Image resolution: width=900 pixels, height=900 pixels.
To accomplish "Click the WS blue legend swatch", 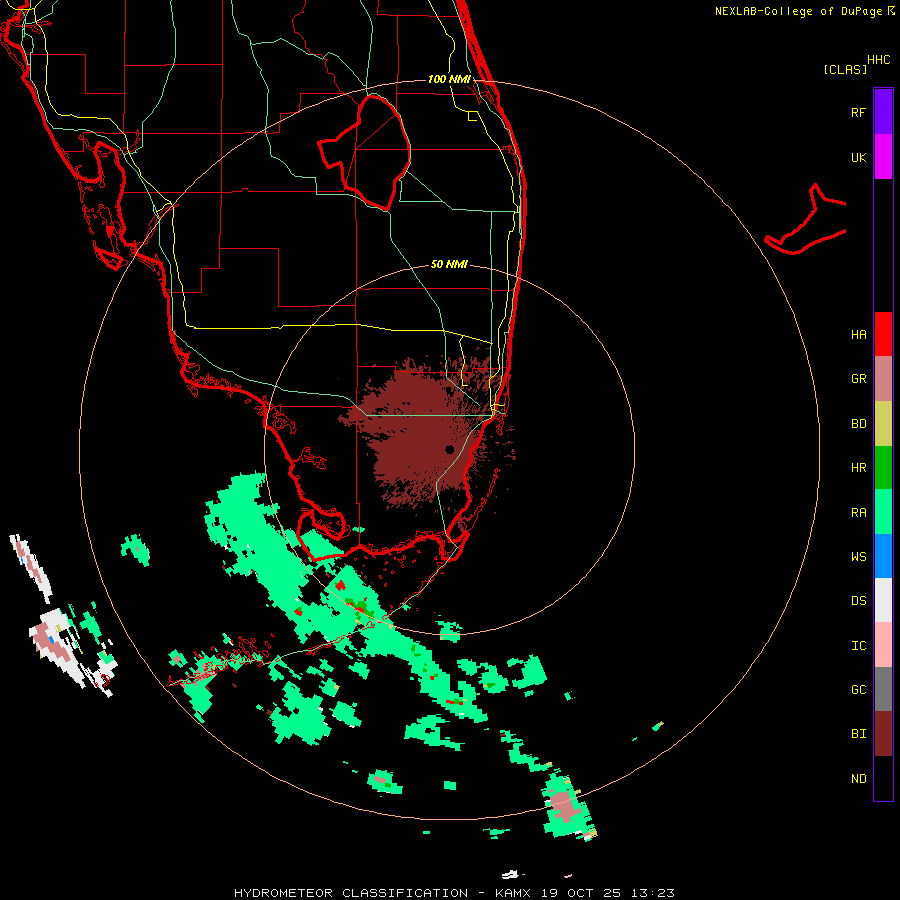I will (x=883, y=556).
